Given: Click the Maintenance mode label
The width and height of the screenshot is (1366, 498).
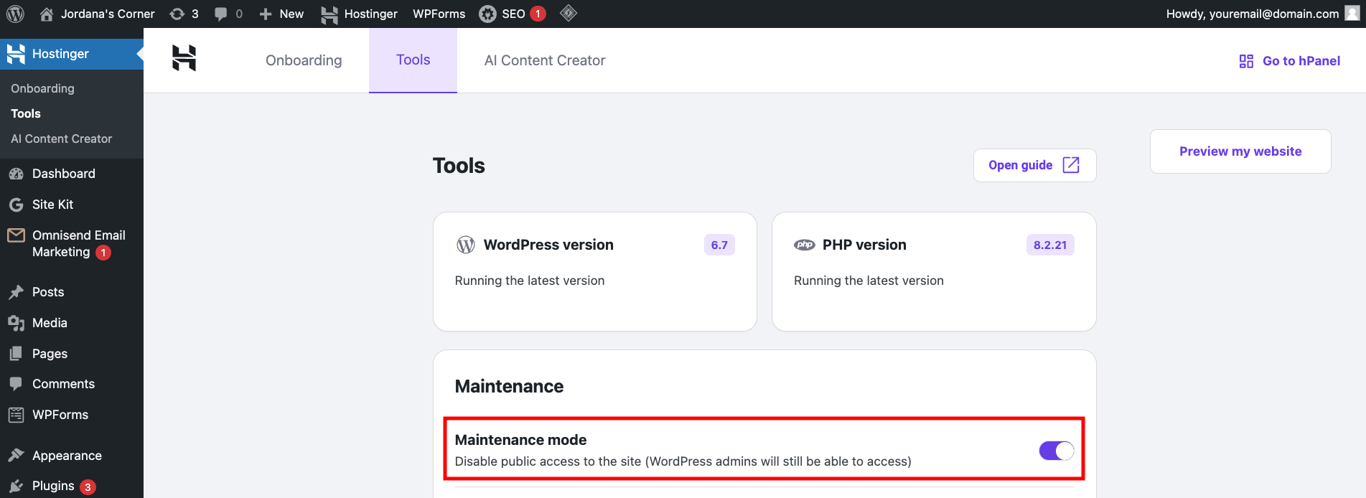Looking at the screenshot, I should [x=521, y=440].
